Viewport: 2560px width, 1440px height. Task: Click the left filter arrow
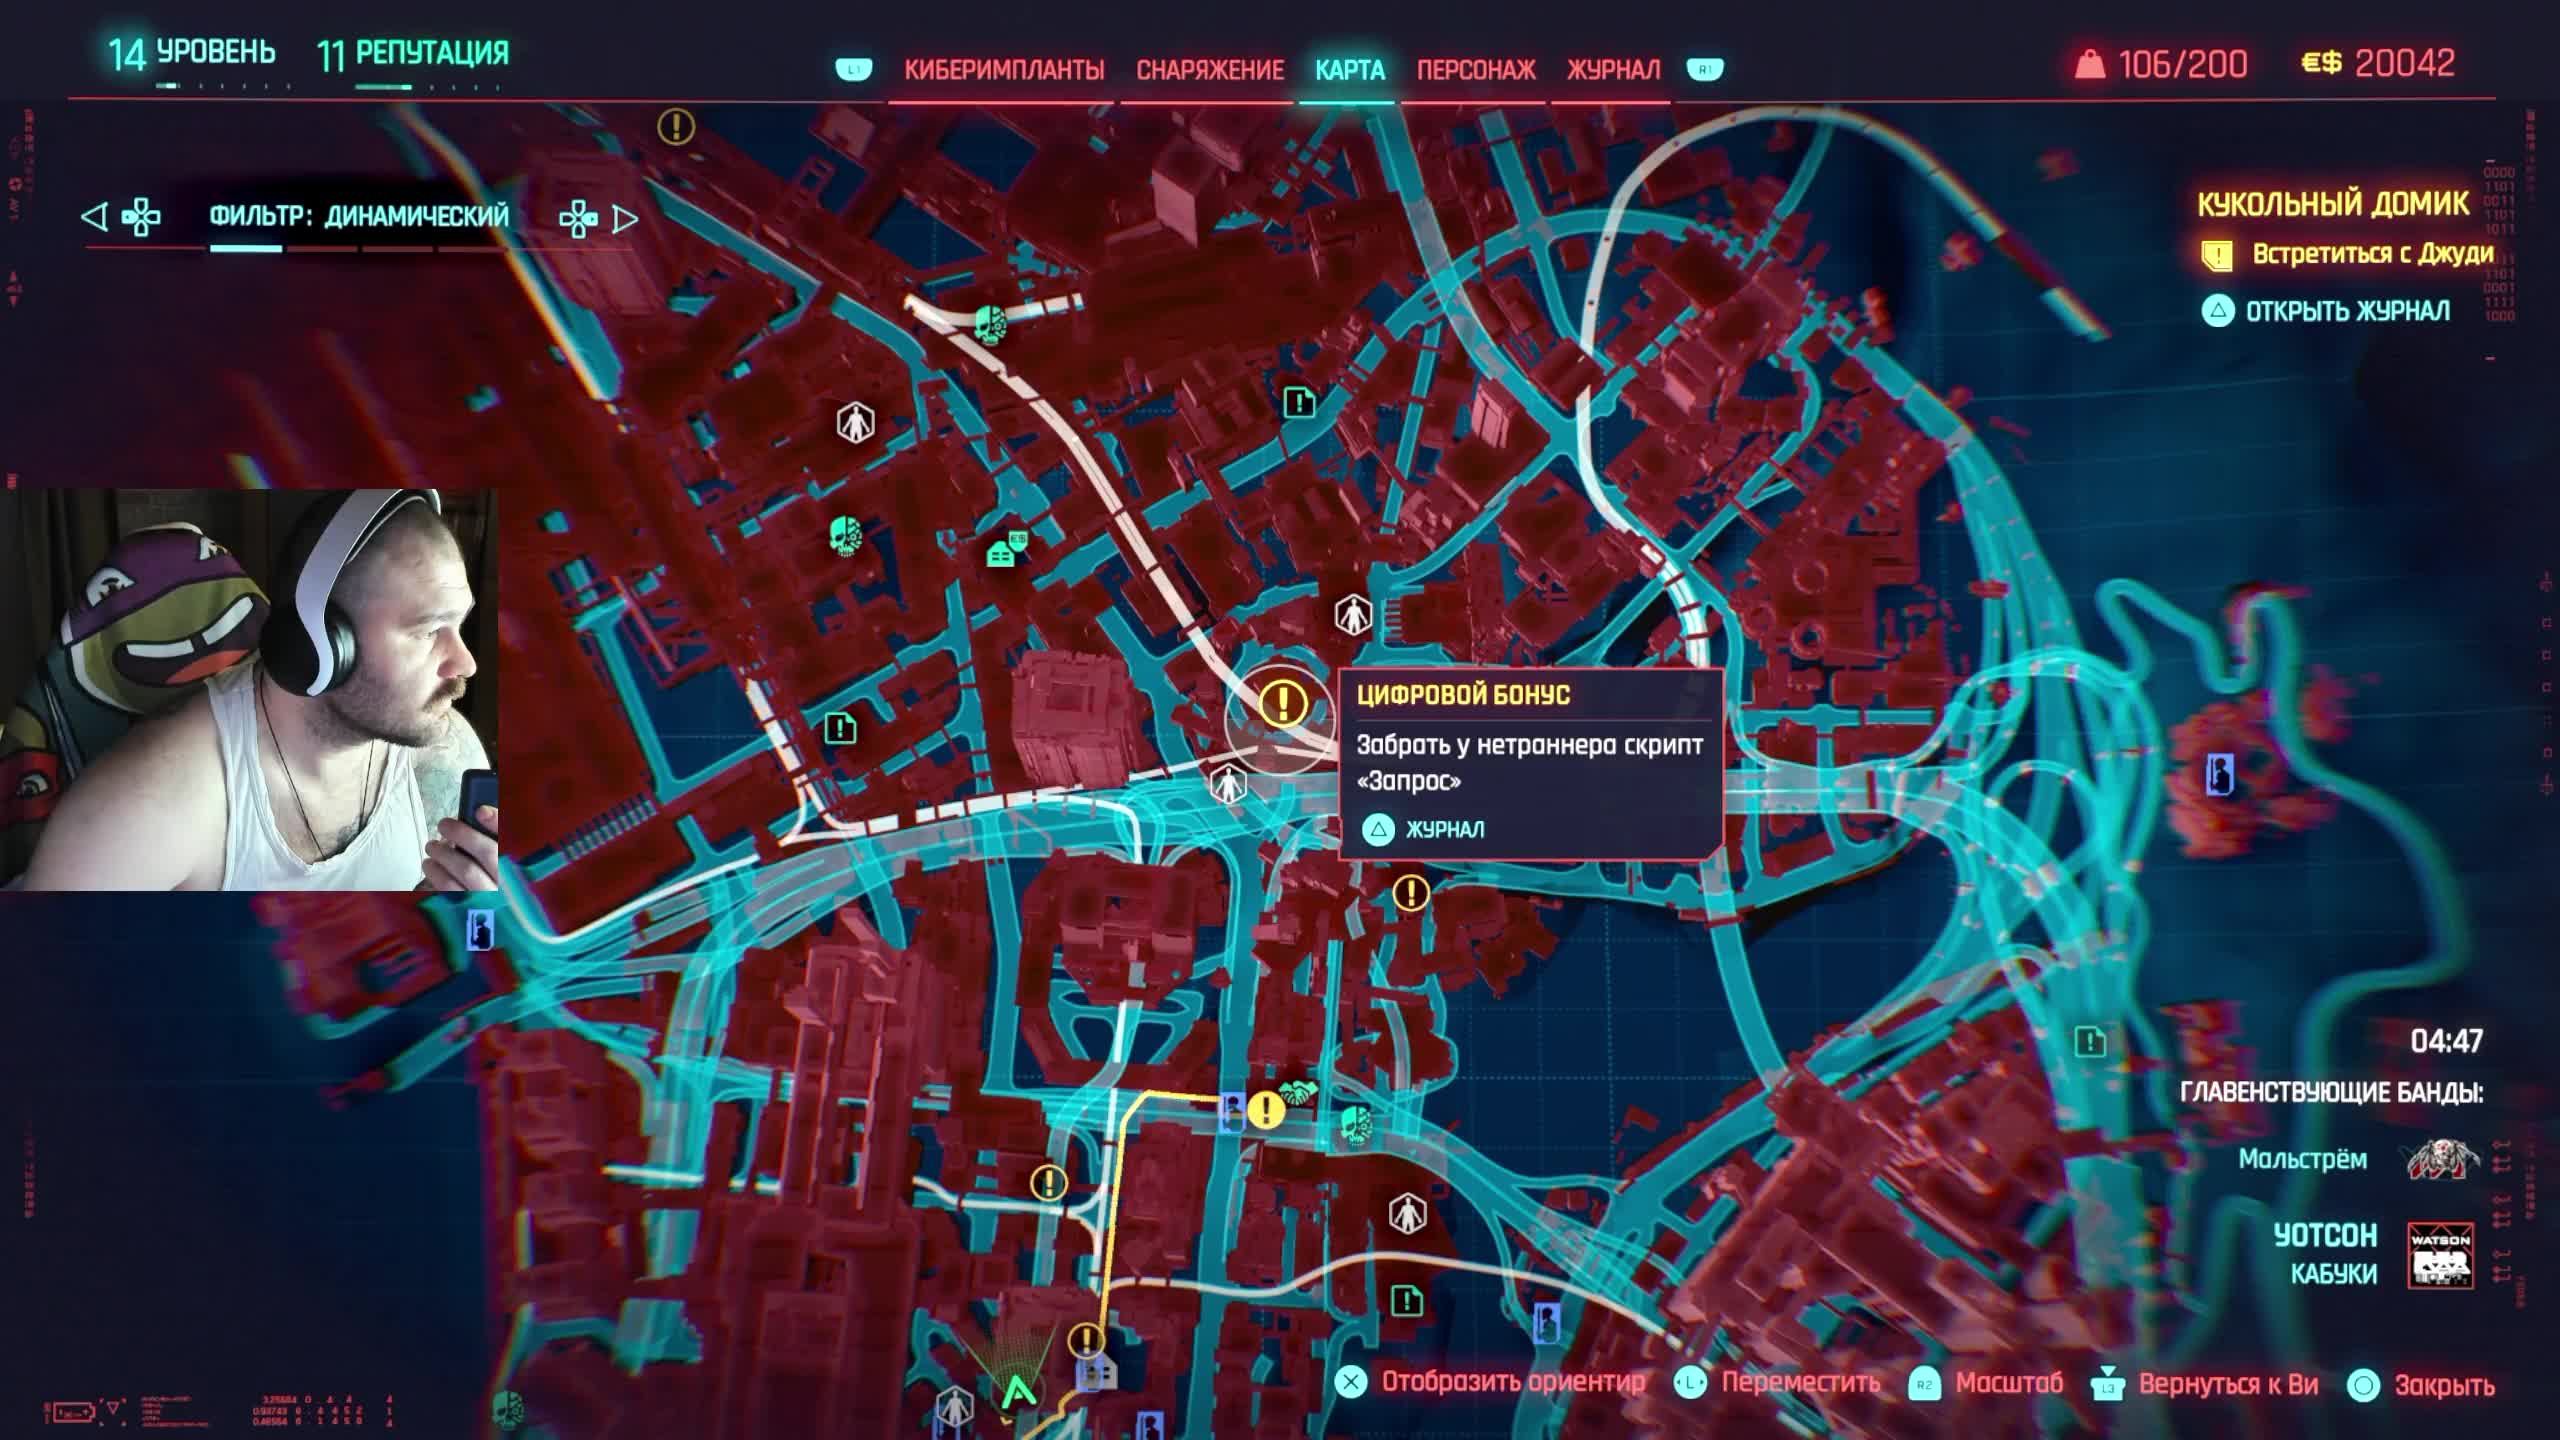coord(94,217)
